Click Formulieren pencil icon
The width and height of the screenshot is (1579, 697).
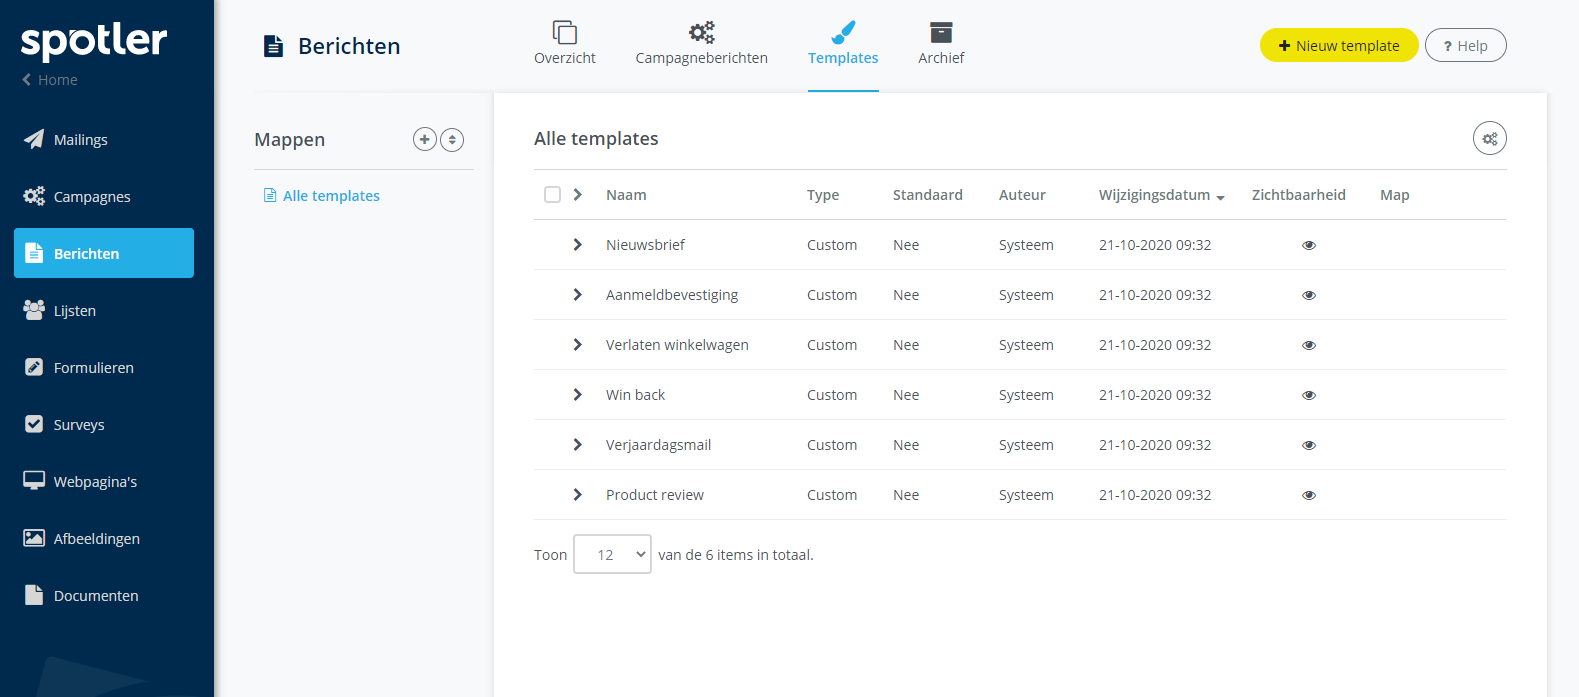coord(34,367)
